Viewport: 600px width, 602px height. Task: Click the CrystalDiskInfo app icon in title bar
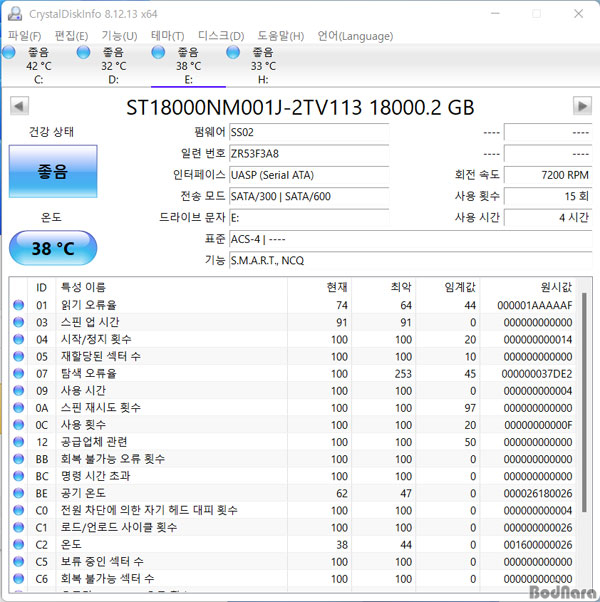coord(15,13)
